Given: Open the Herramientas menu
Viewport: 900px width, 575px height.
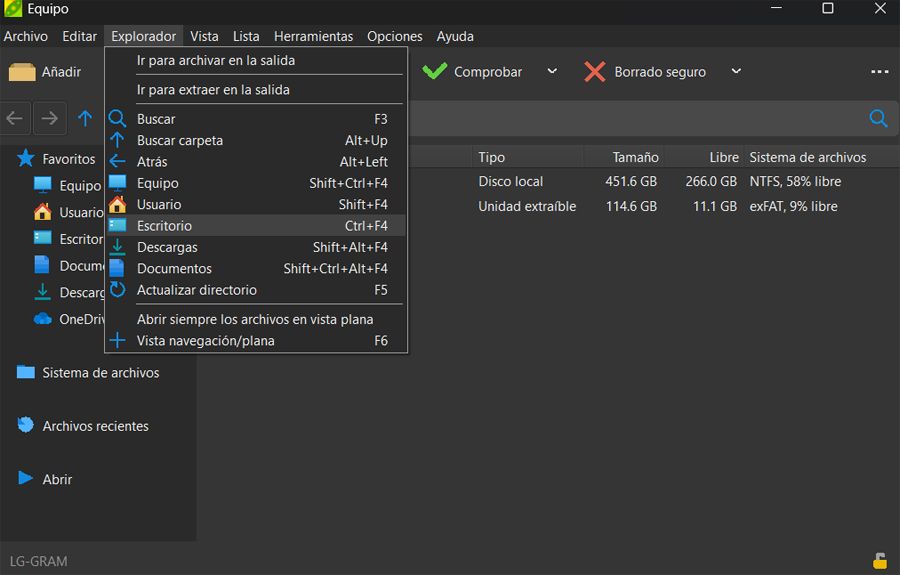Looking at the screenshot, I should pyautogui.click(x=313, y=36).
